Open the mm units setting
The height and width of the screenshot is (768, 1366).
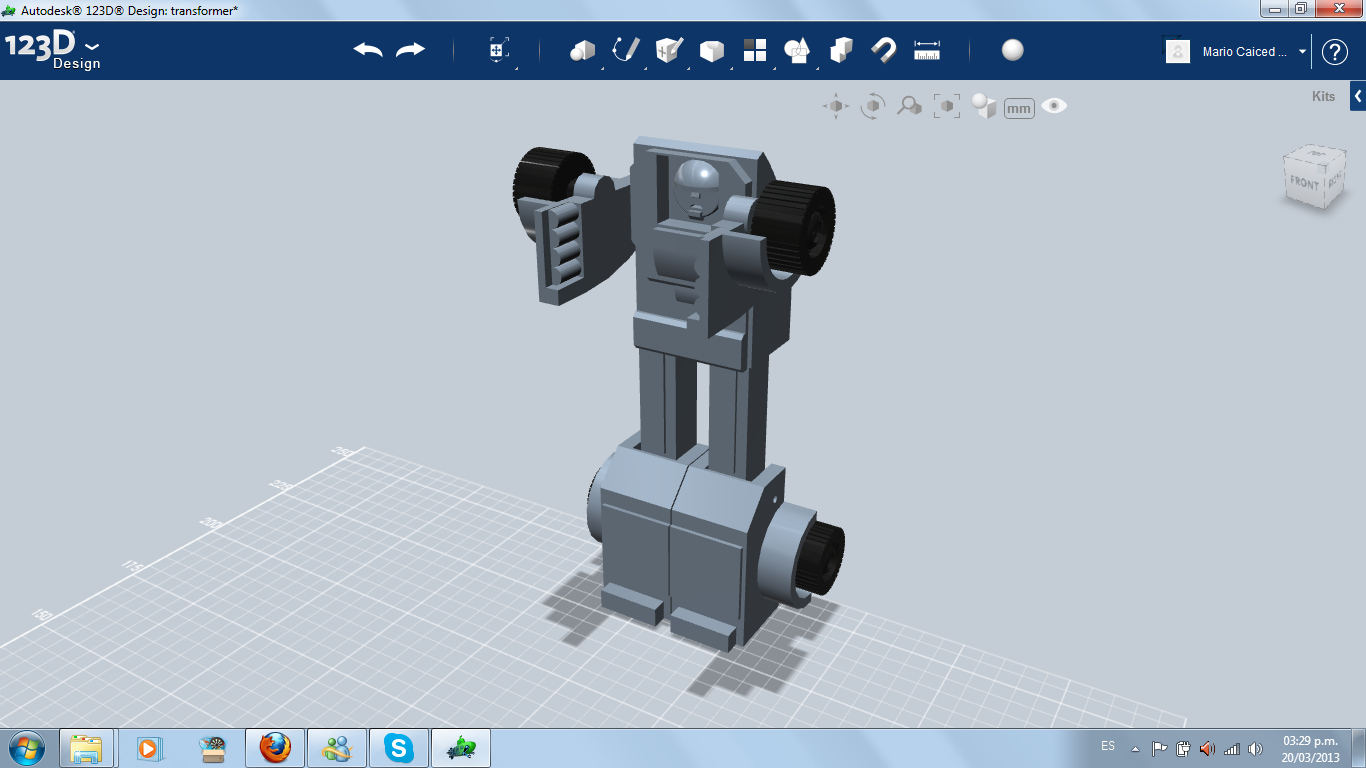click(x=1019, y=107)
